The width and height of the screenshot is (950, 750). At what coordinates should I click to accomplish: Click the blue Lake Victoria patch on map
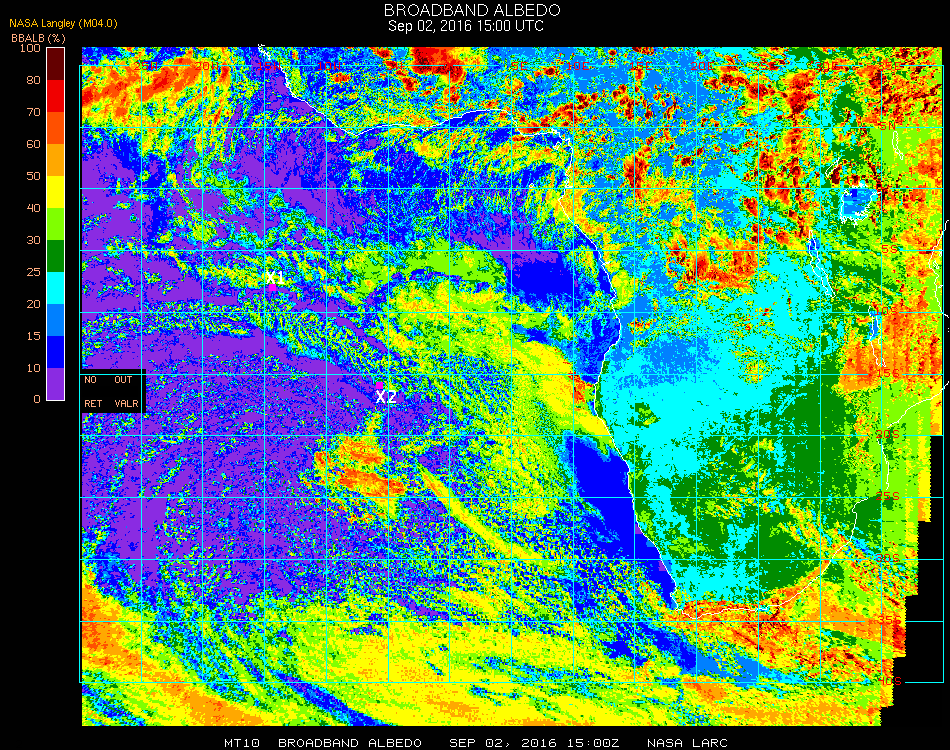point(855,205)
